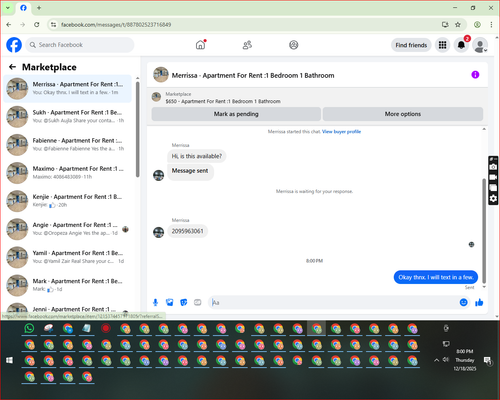Click the conversation list scrollbar
This screenshot has height=400, width=500.
coord(138,129)
